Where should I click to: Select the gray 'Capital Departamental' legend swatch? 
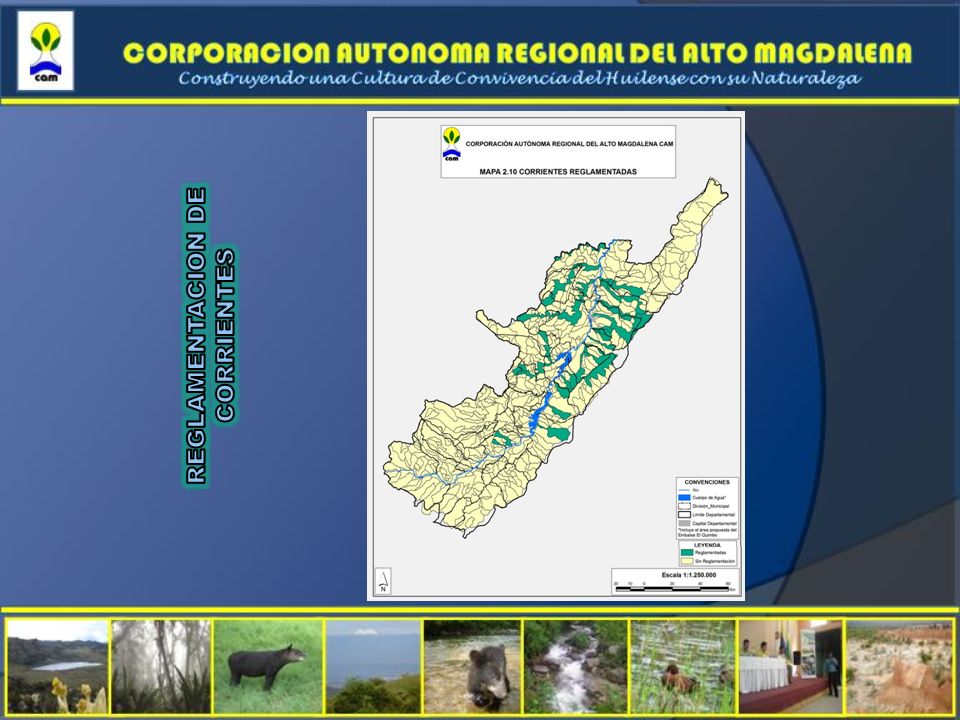click(x=684, y=523)
